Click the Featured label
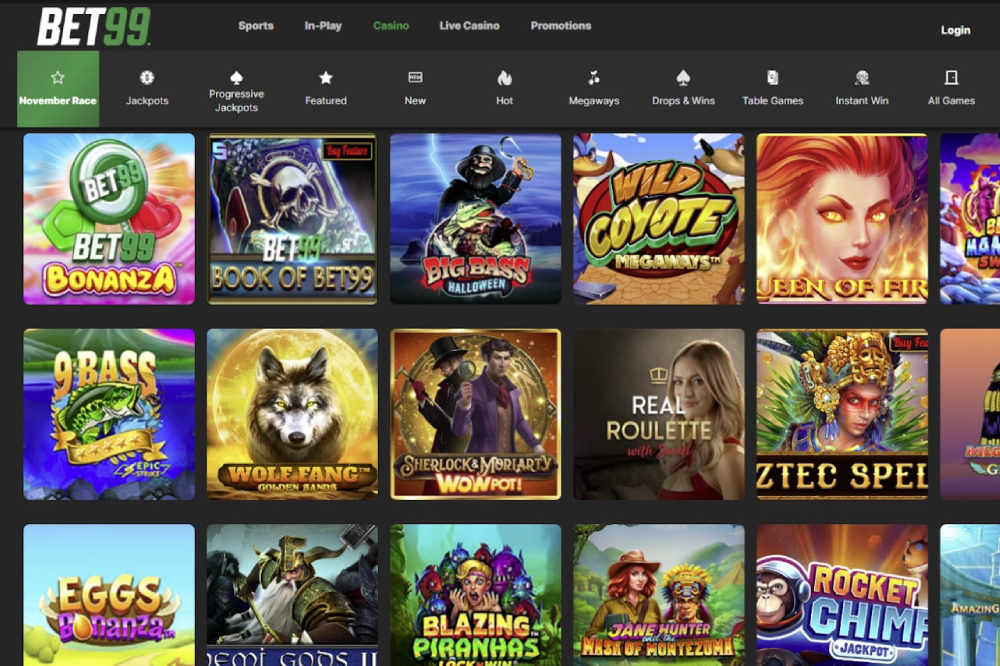The height and width of the screenshot is (666, 1000). tap(325, 101)
